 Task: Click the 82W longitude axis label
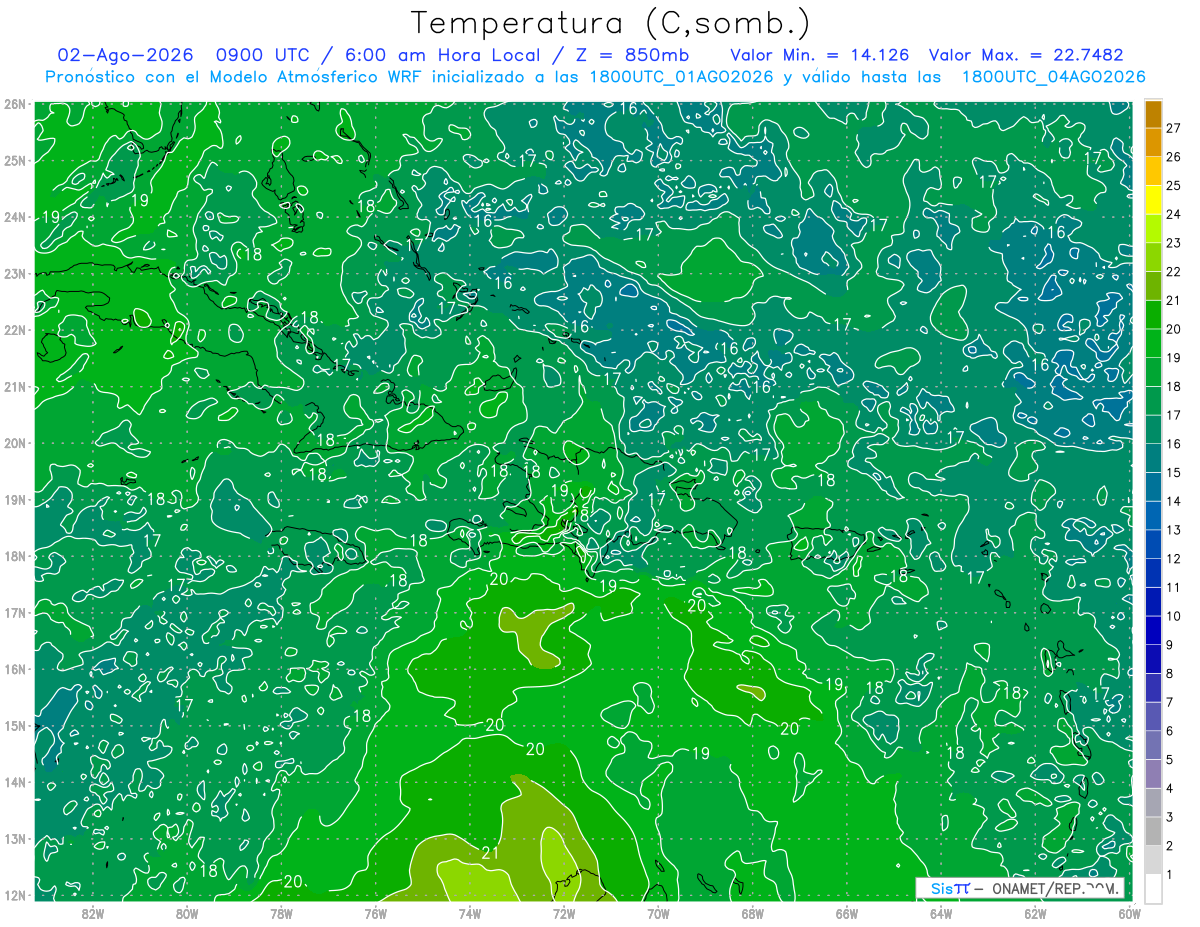coord(93,912)
